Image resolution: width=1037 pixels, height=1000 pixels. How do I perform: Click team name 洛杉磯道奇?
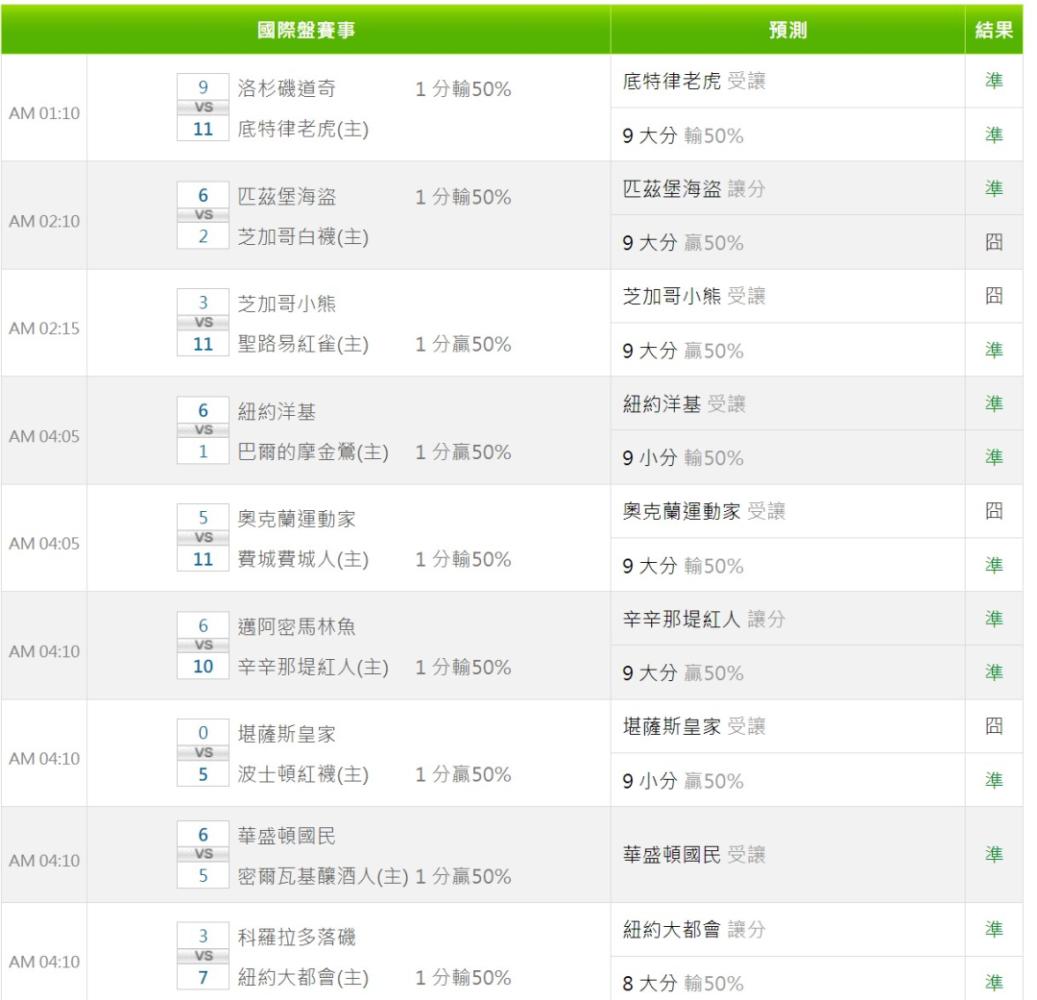(x=286, y=88)
